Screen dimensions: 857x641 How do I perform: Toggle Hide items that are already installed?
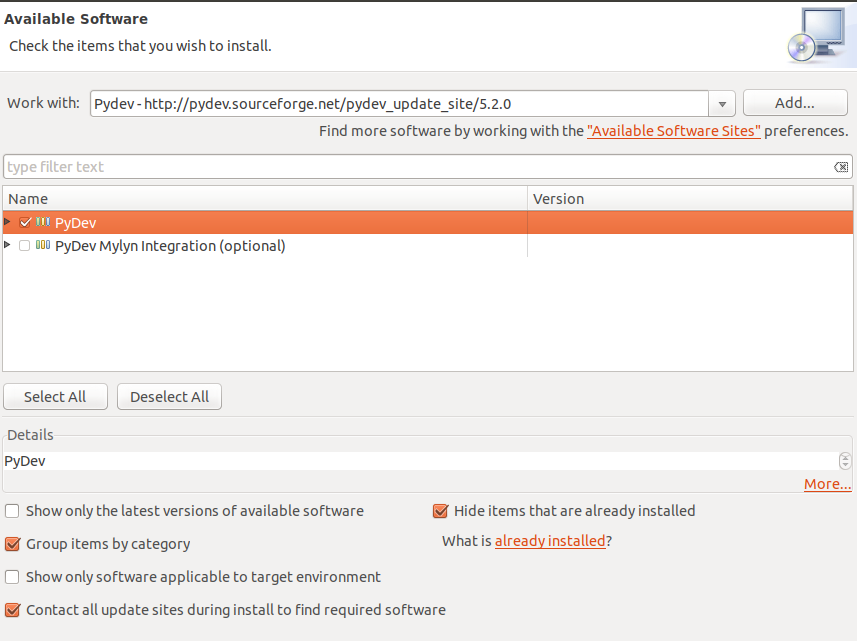pyautogui.click(x=440, y=511)
